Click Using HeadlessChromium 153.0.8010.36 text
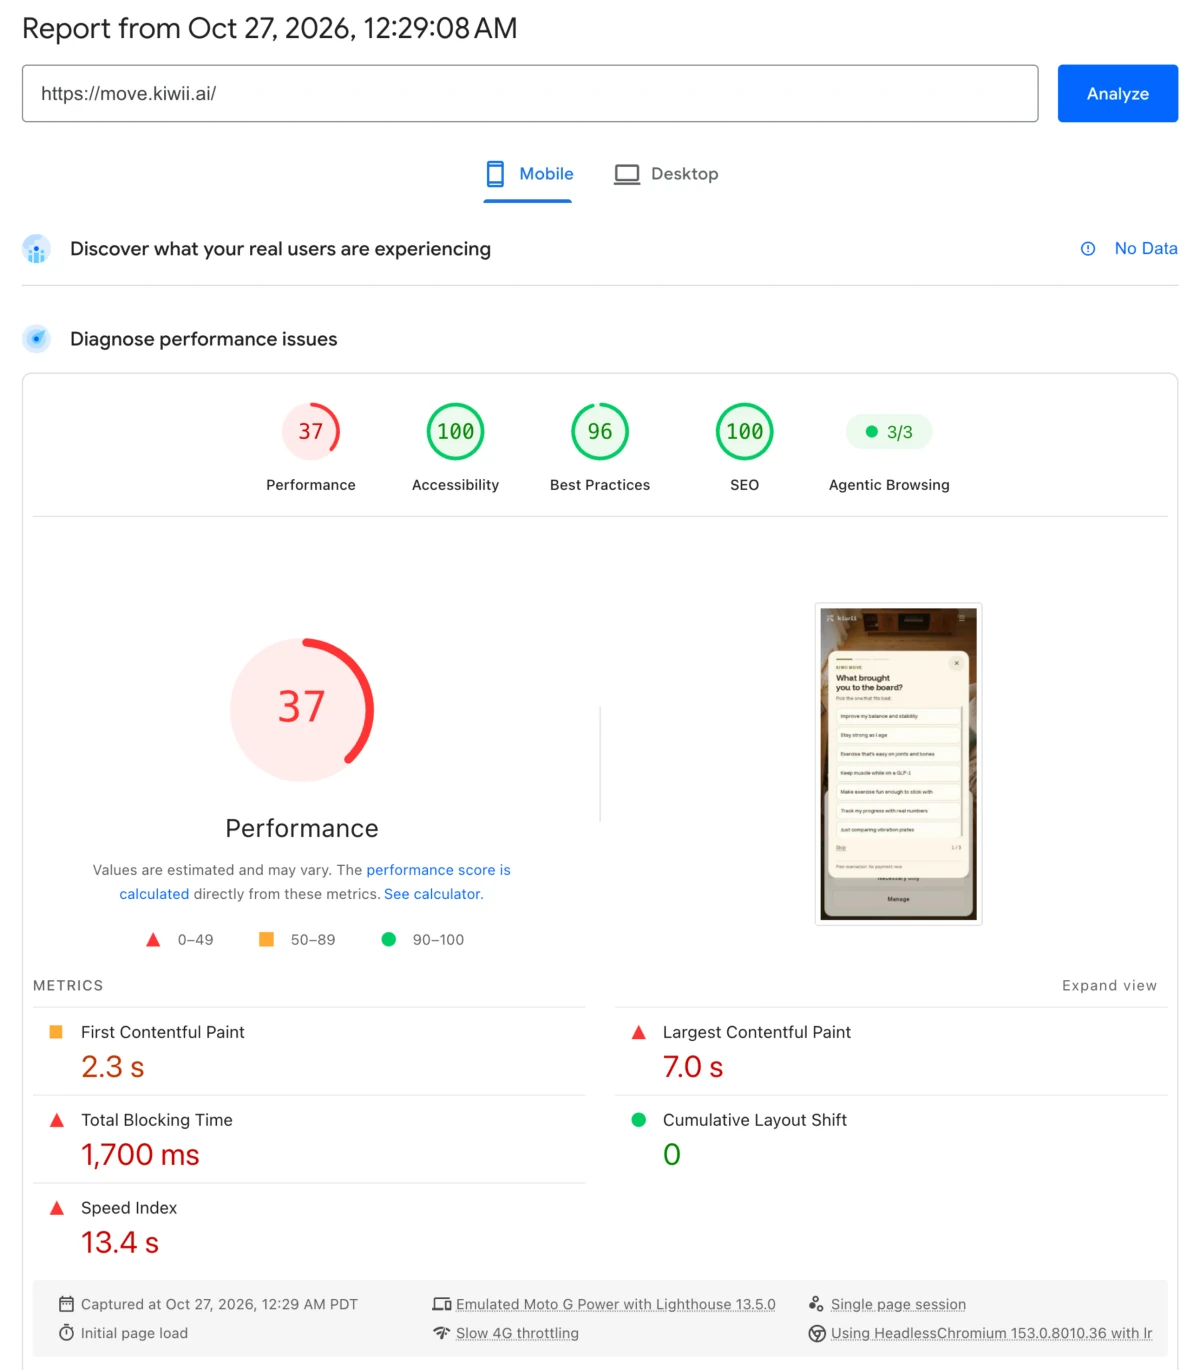Viewport: 1200px width, 1370px height. [x=992, y=1333]
